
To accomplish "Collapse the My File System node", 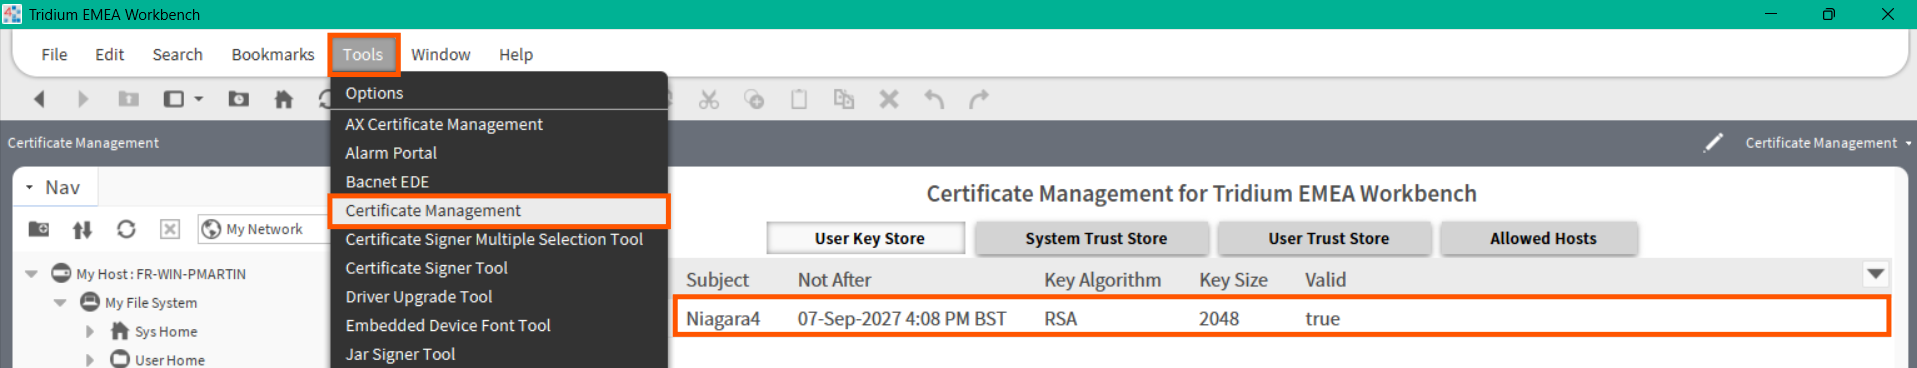I will (x=60, y=302).
